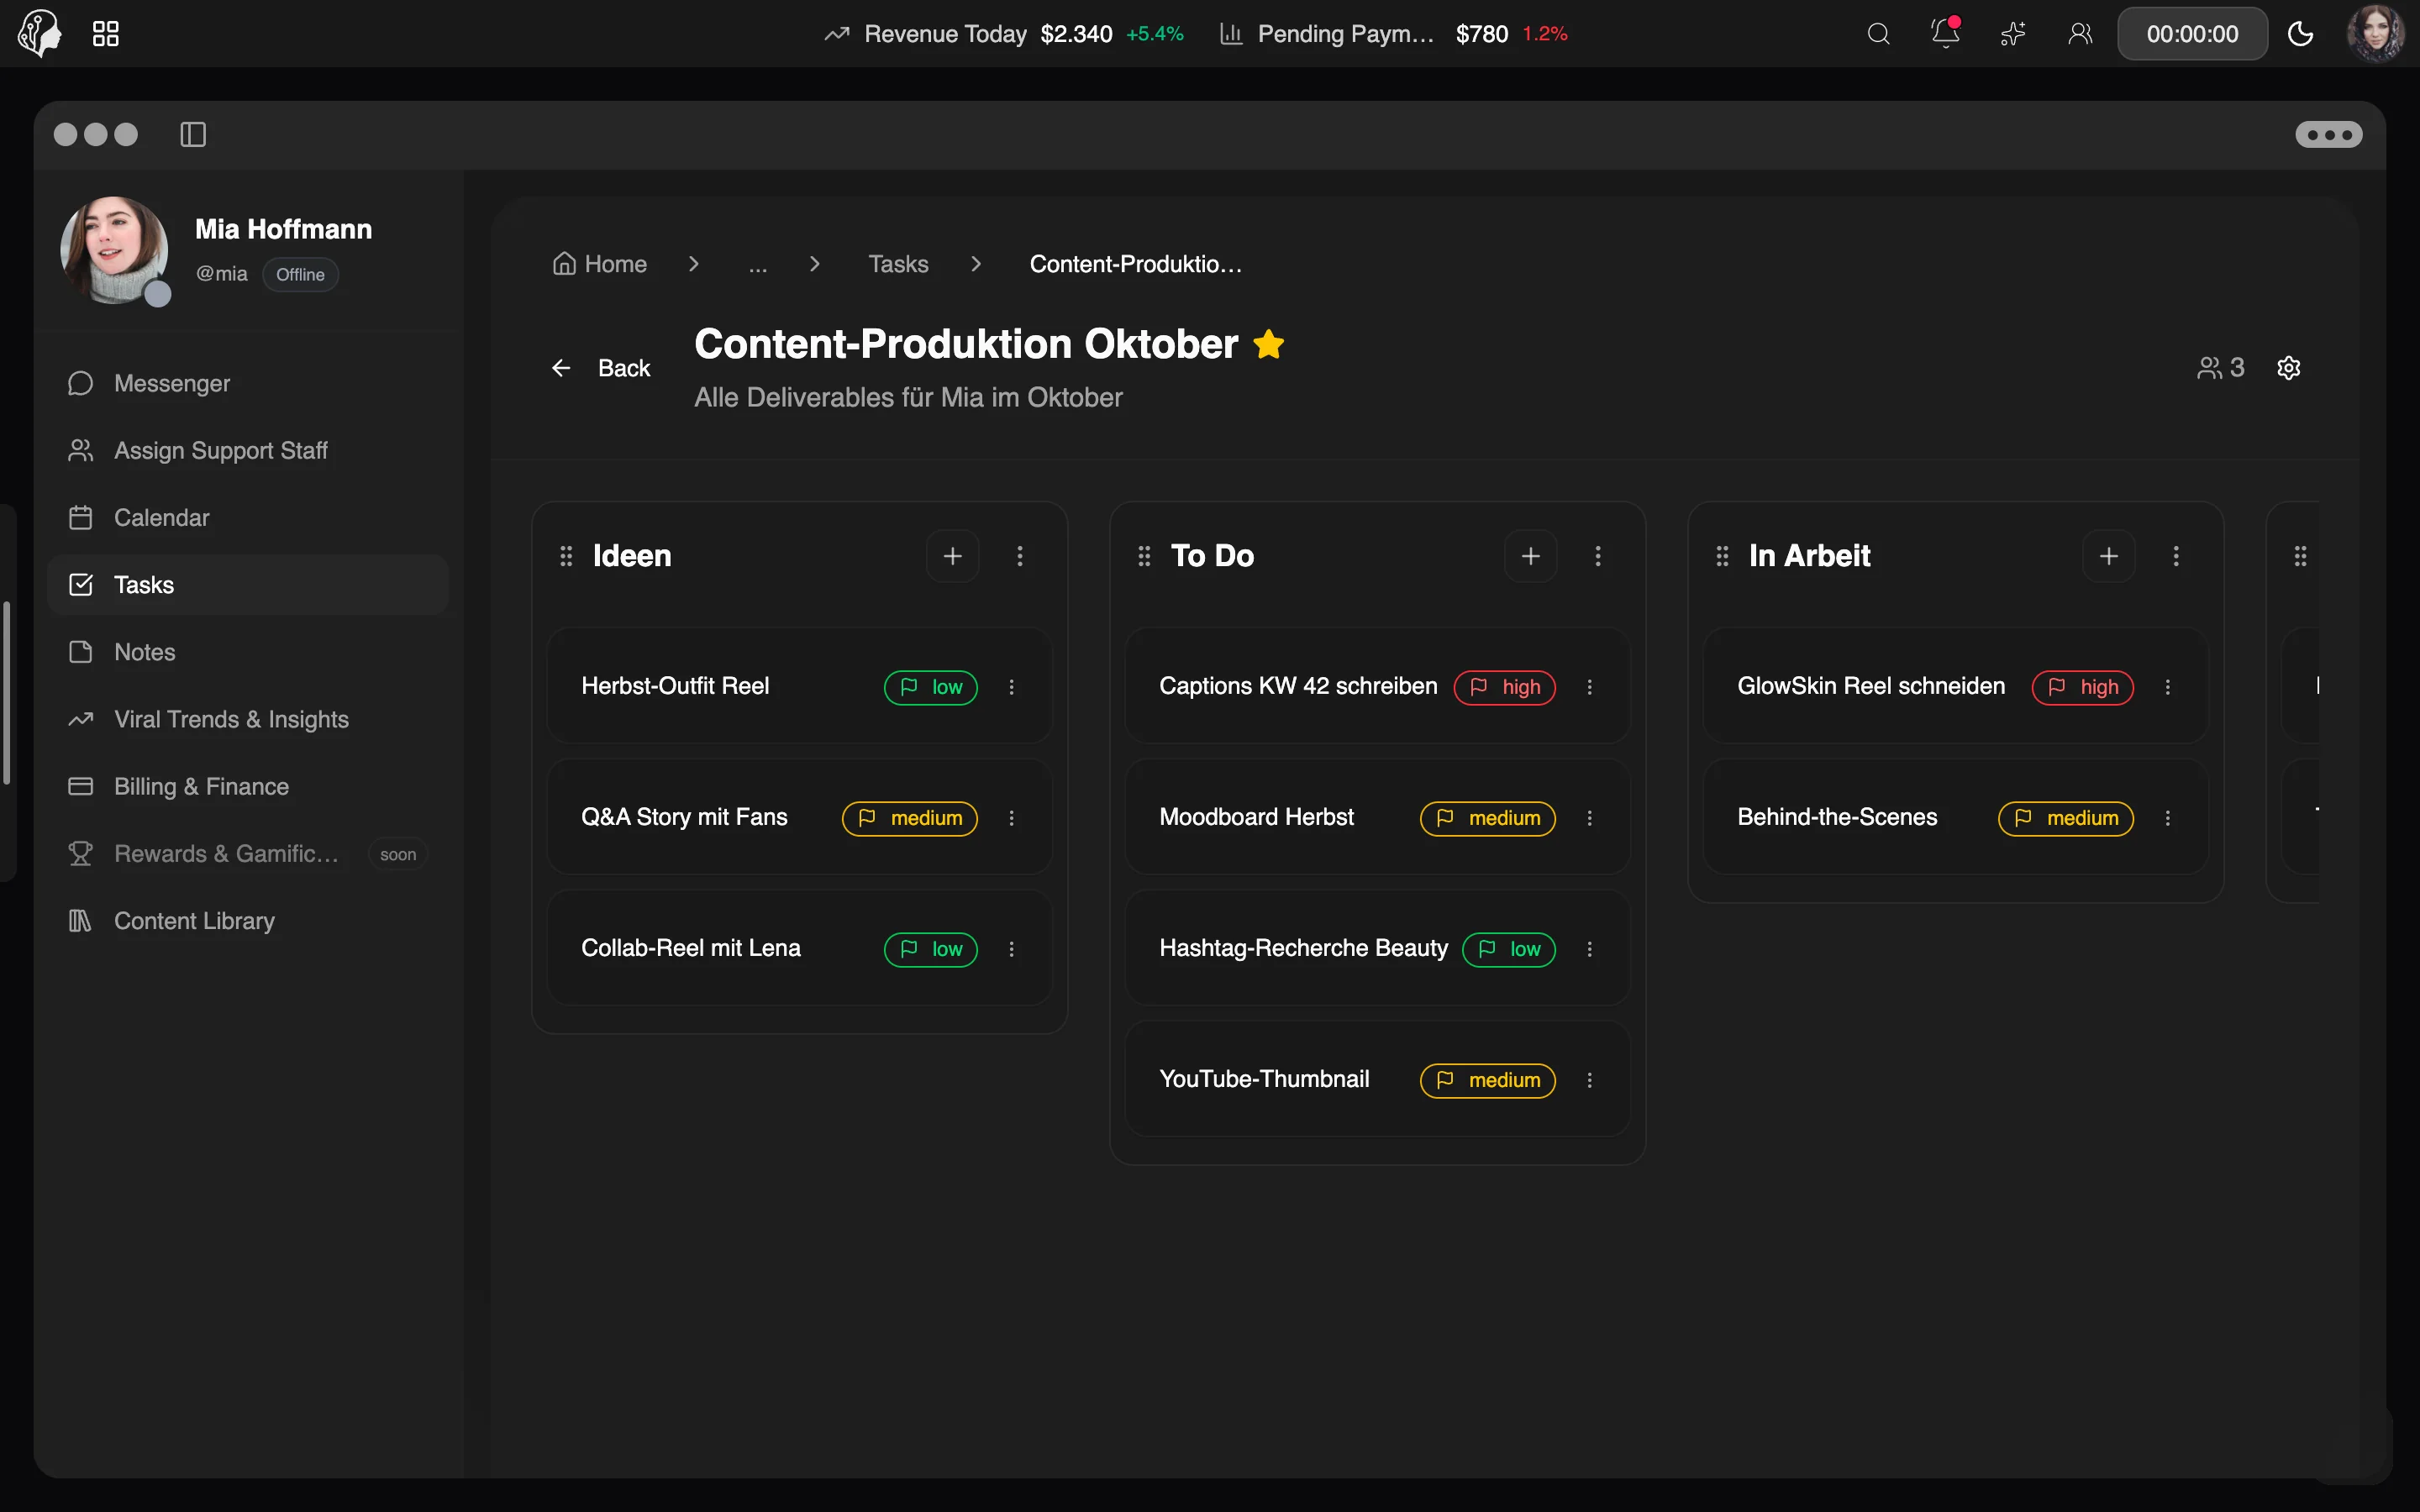Open options for GlowSkin Reel schneiden
Screen dimensions: 2420x1512
pyautogui.click(x=2167, y=687)
